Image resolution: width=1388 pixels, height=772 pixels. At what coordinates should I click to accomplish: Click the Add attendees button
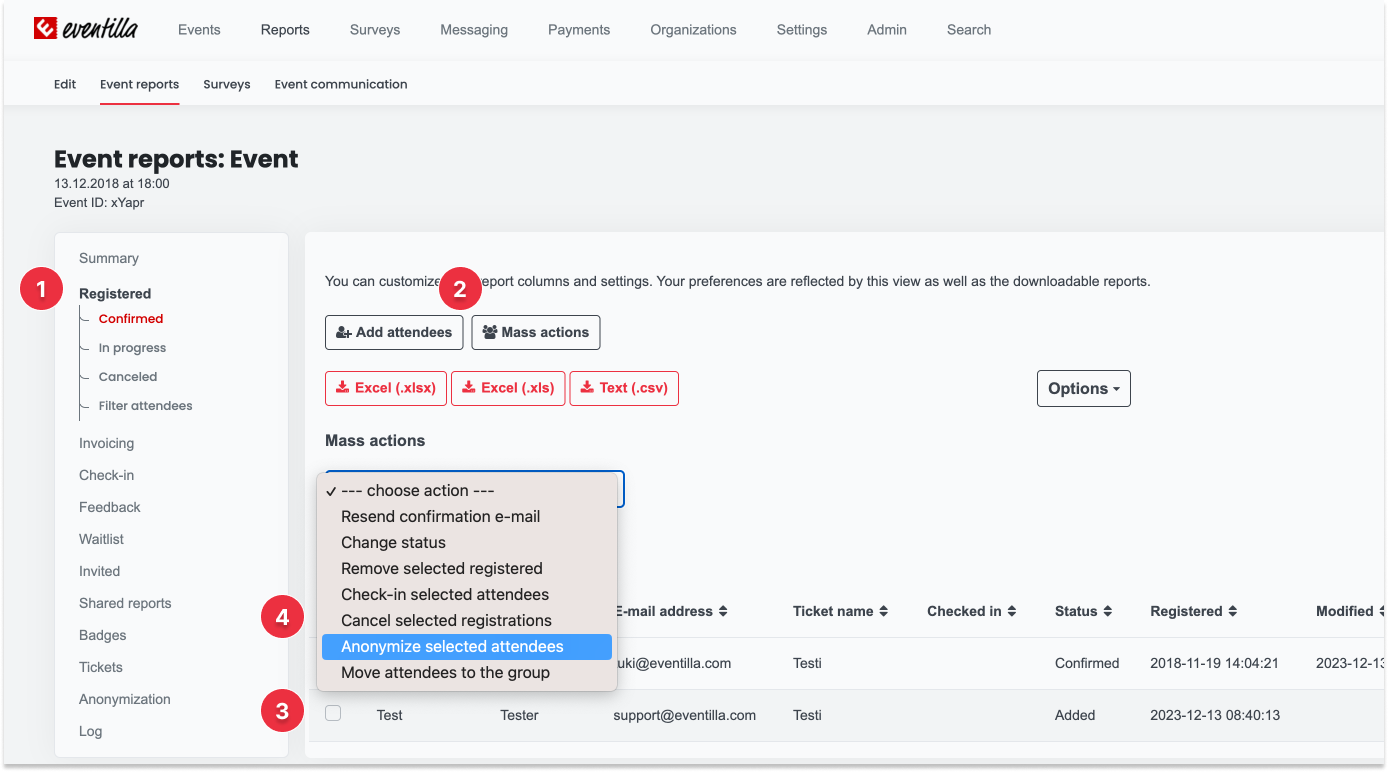394,333
